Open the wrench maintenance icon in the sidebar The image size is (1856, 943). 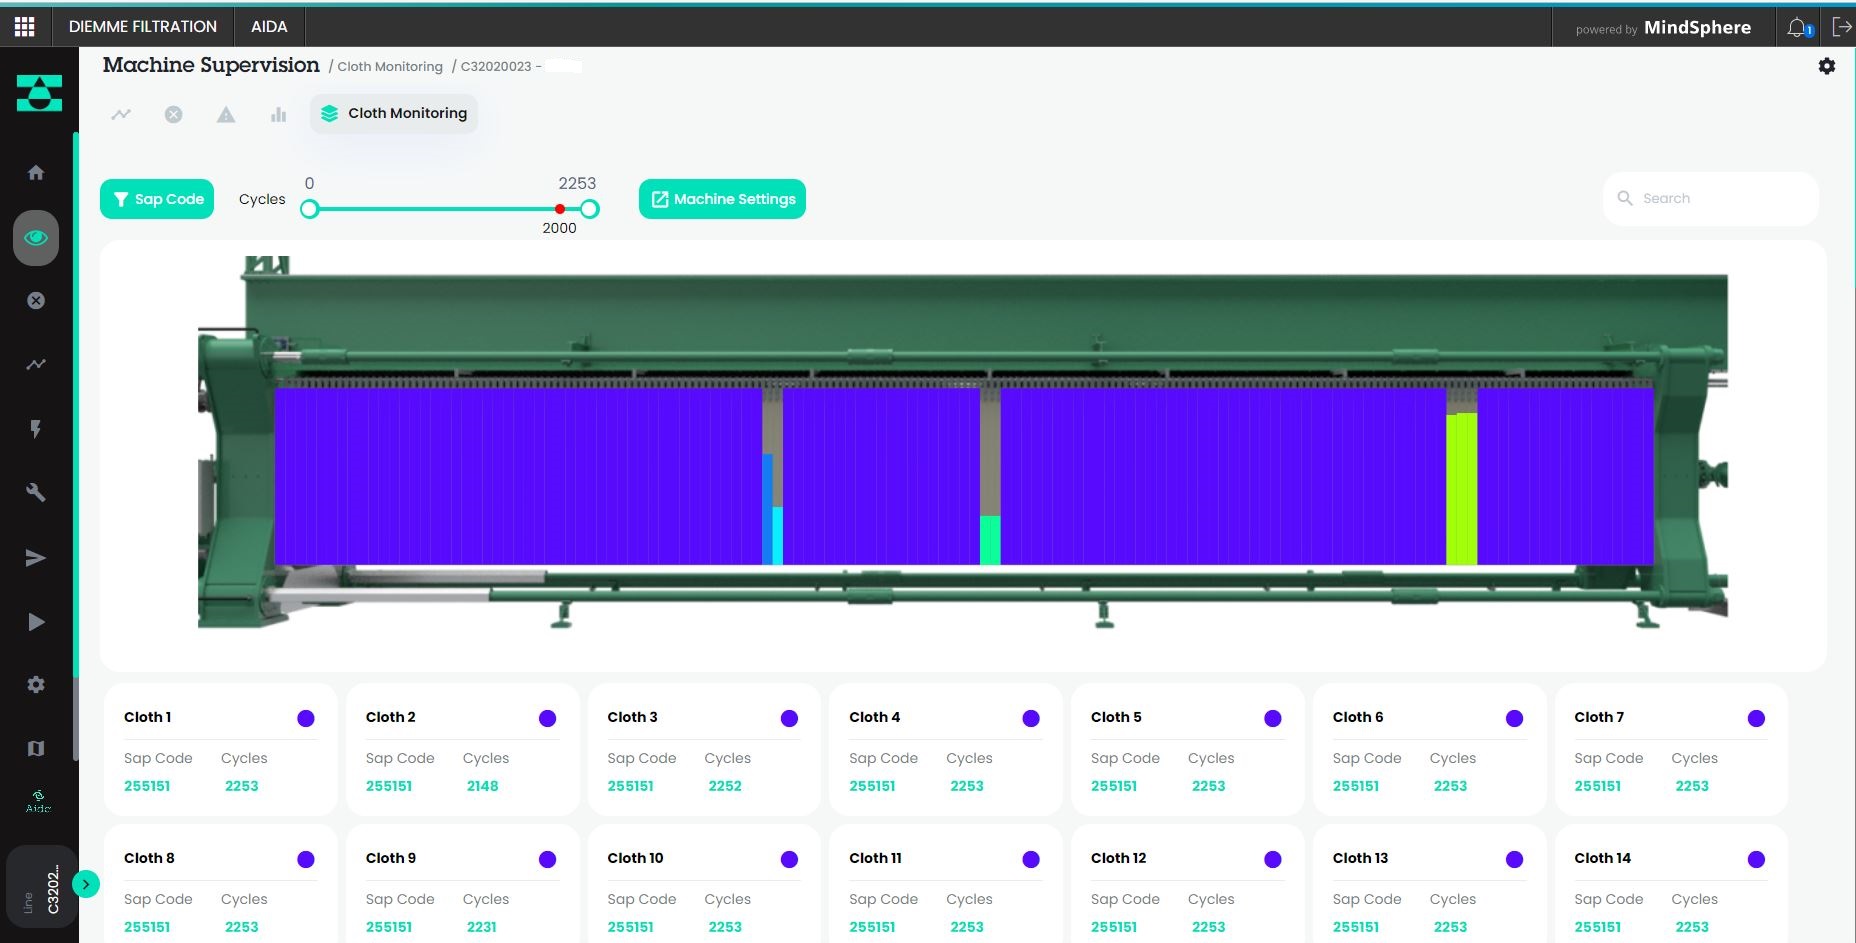[x=36, y=492]
